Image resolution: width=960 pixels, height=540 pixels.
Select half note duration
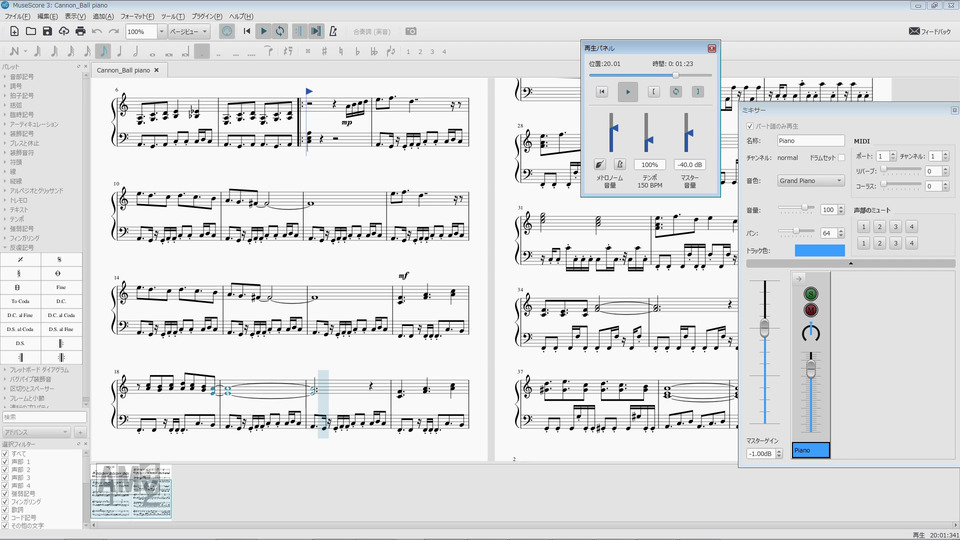(135, 51)
